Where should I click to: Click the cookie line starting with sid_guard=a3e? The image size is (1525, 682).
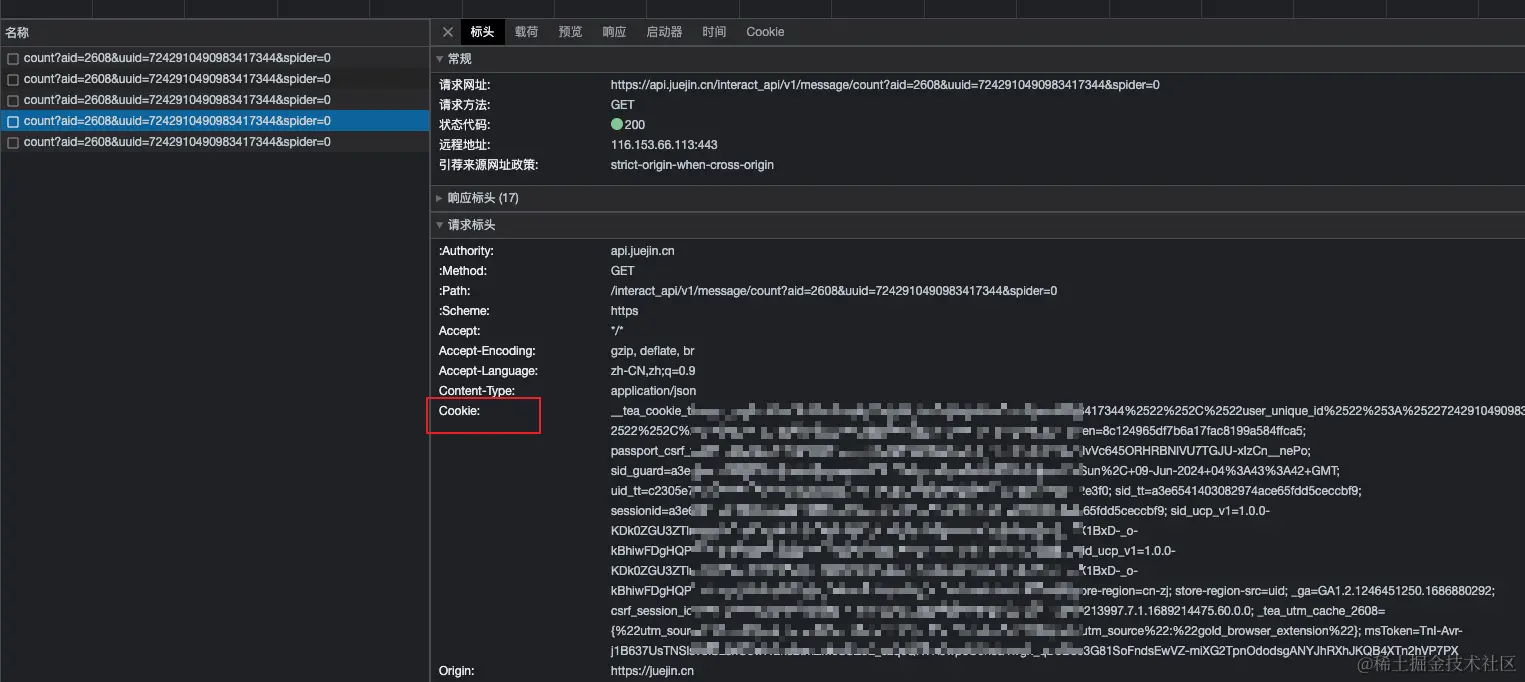975,471
